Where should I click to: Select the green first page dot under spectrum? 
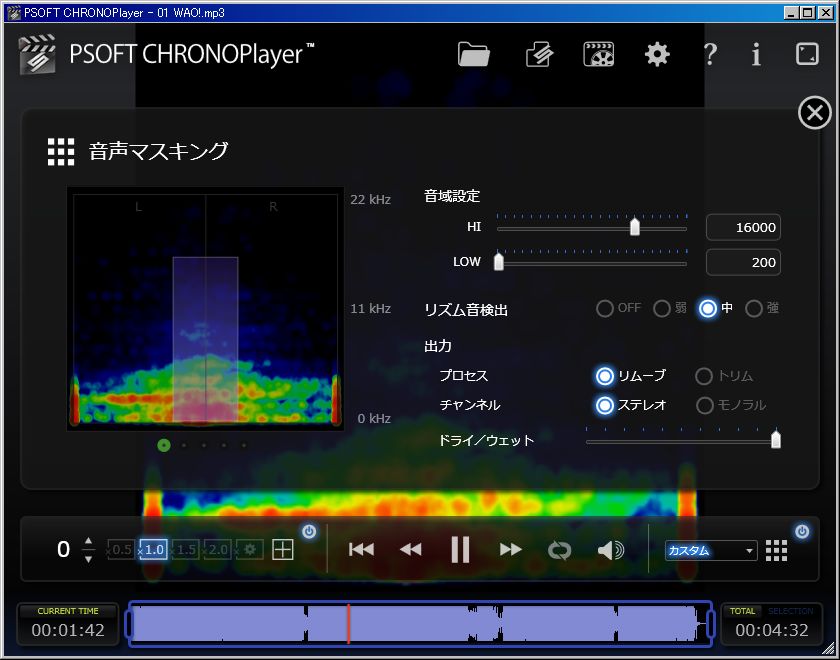point(164,445)
